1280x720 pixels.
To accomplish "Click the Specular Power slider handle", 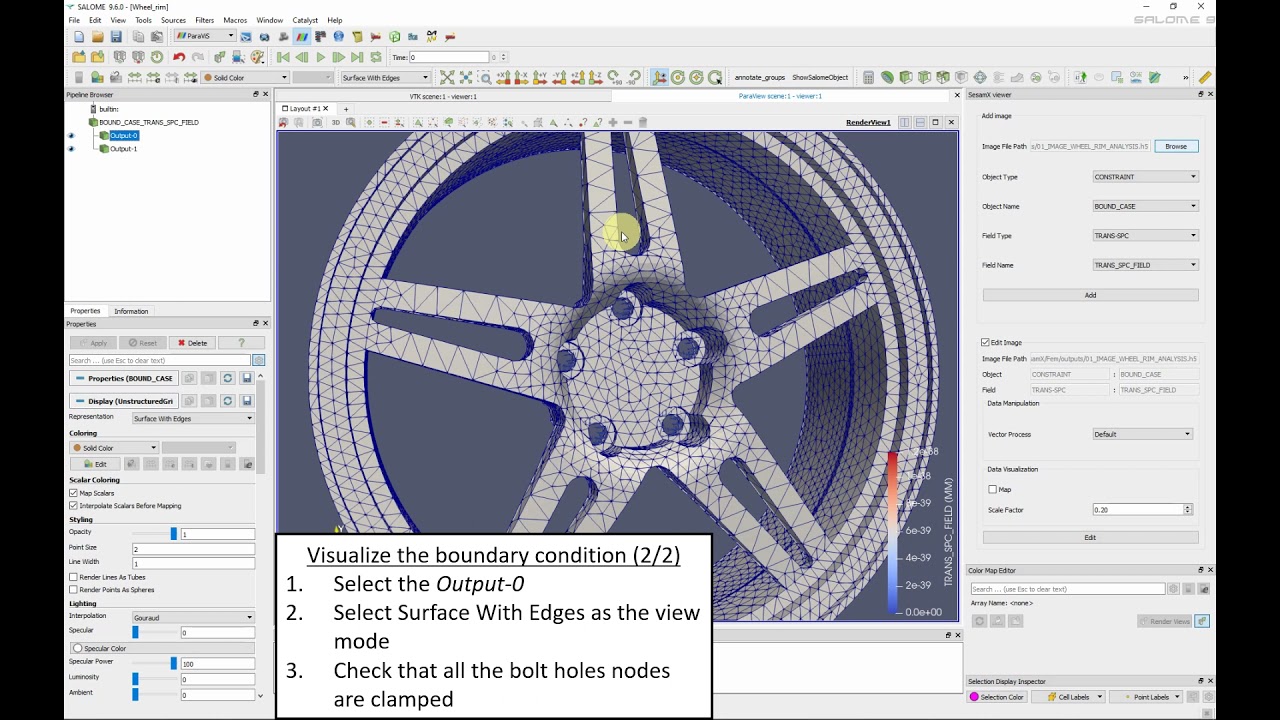I will 173,663.
